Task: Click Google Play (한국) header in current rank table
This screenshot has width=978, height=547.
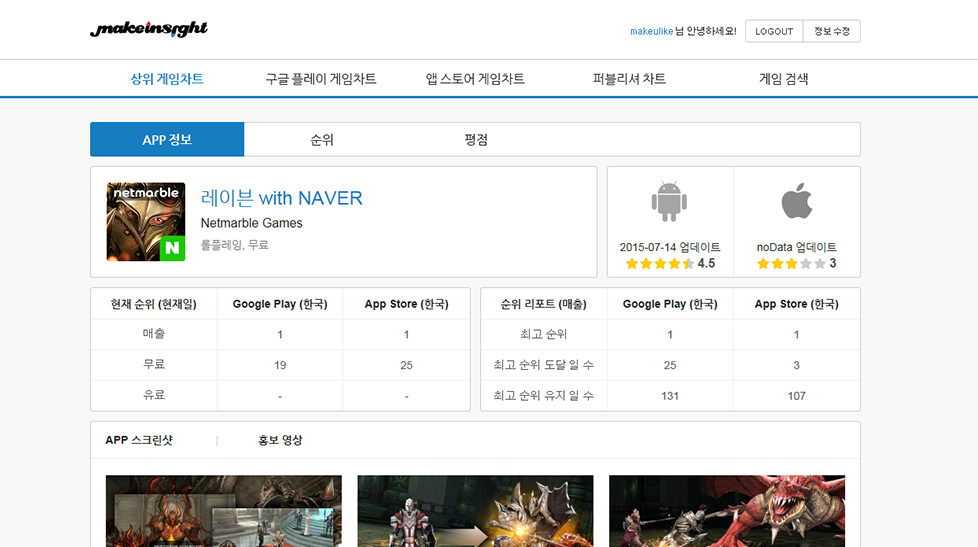Action: tap(280, 304)
